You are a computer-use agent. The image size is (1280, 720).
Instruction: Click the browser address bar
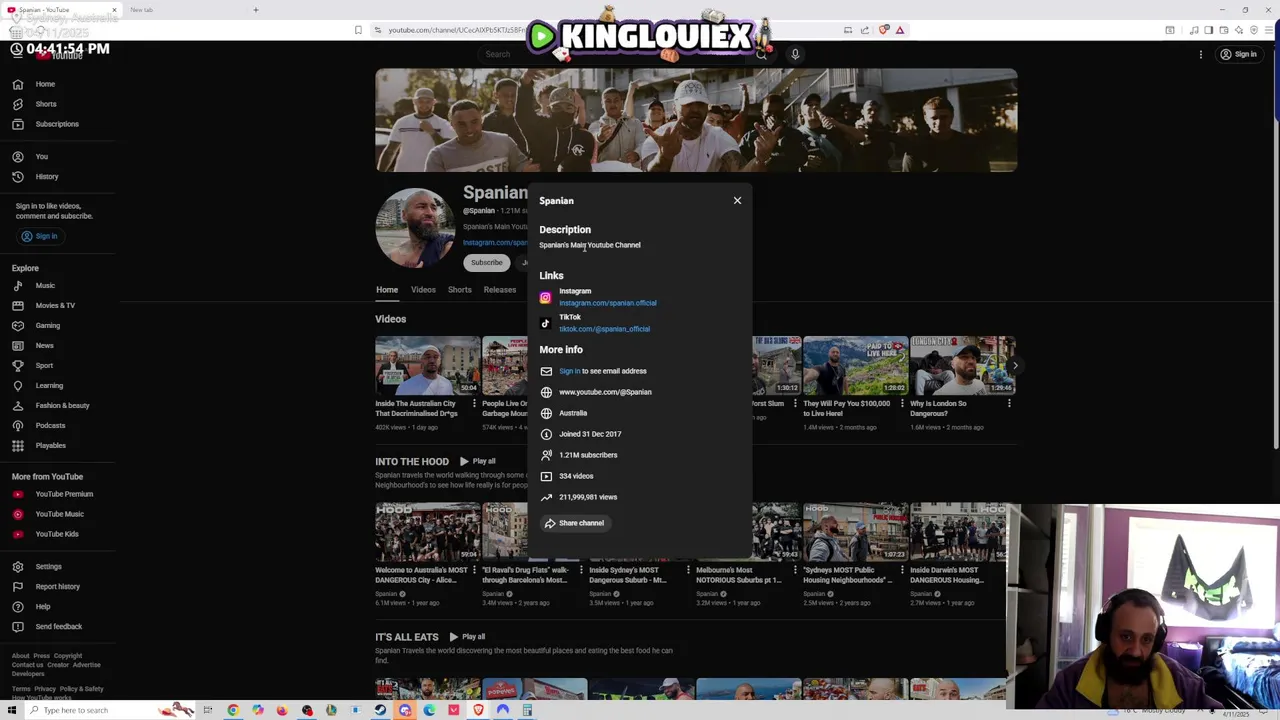455,30
